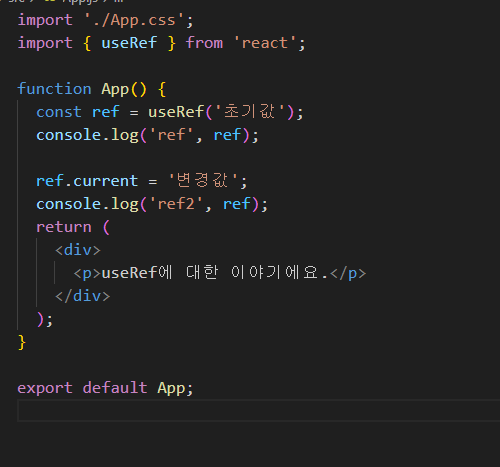The image size is (500, 467).
Task: Click the App function name in the declaration
Action: (115, 89)
